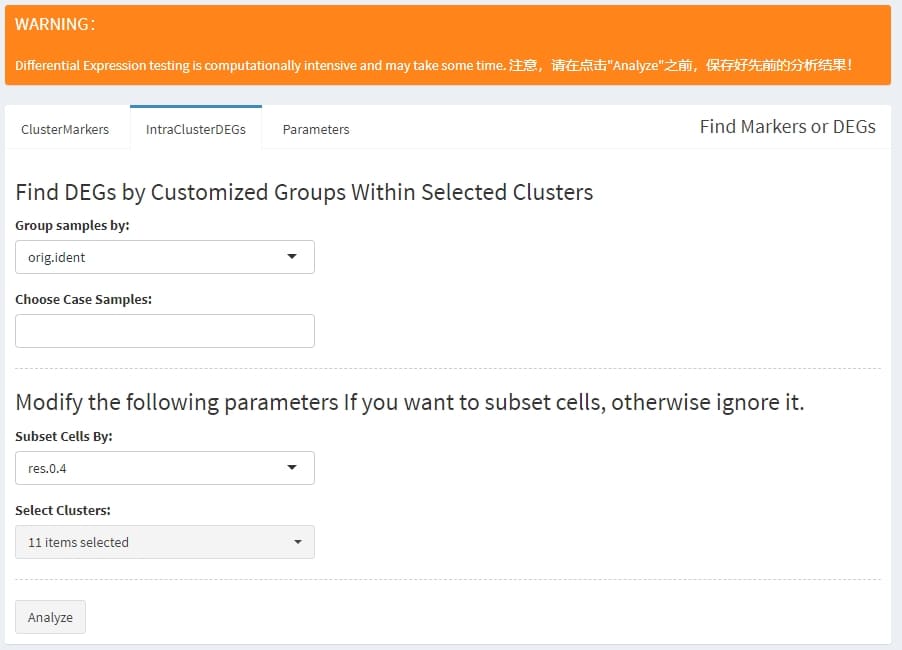Image resolution: width=902 pixels, height=650 pixels.
Task: Open the Parameters tab
Action: coord(316,129)
